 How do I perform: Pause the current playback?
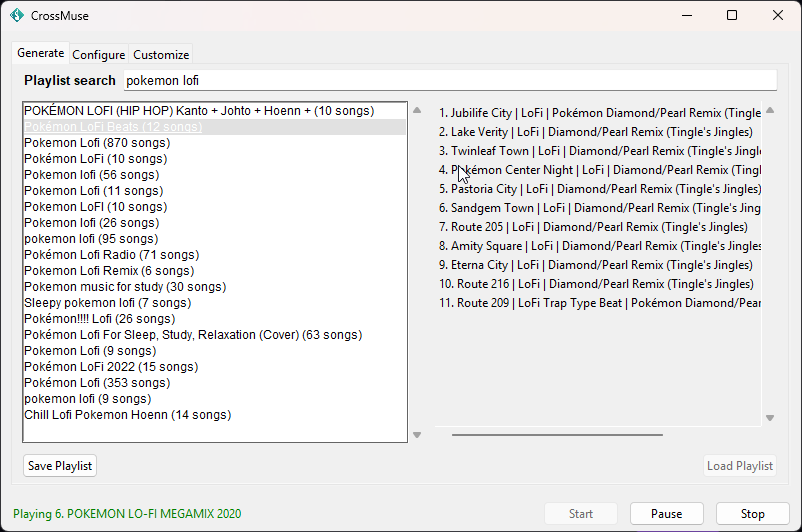666,514
